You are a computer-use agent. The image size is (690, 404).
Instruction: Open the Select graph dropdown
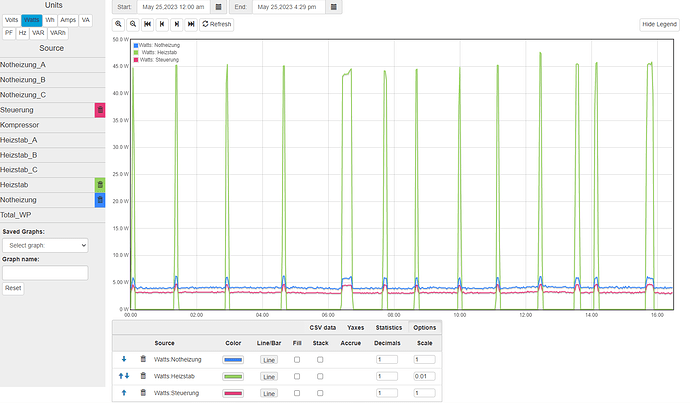click(x=45, y=245)
